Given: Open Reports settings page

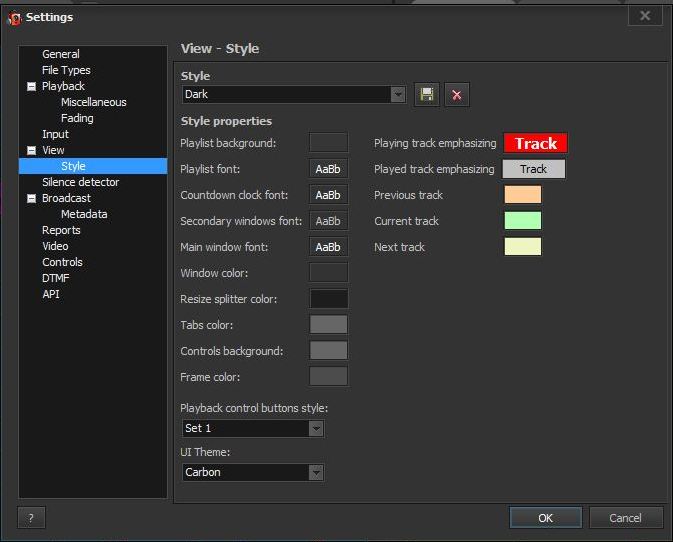Looking at the screenshot, I should click(61, 230).
